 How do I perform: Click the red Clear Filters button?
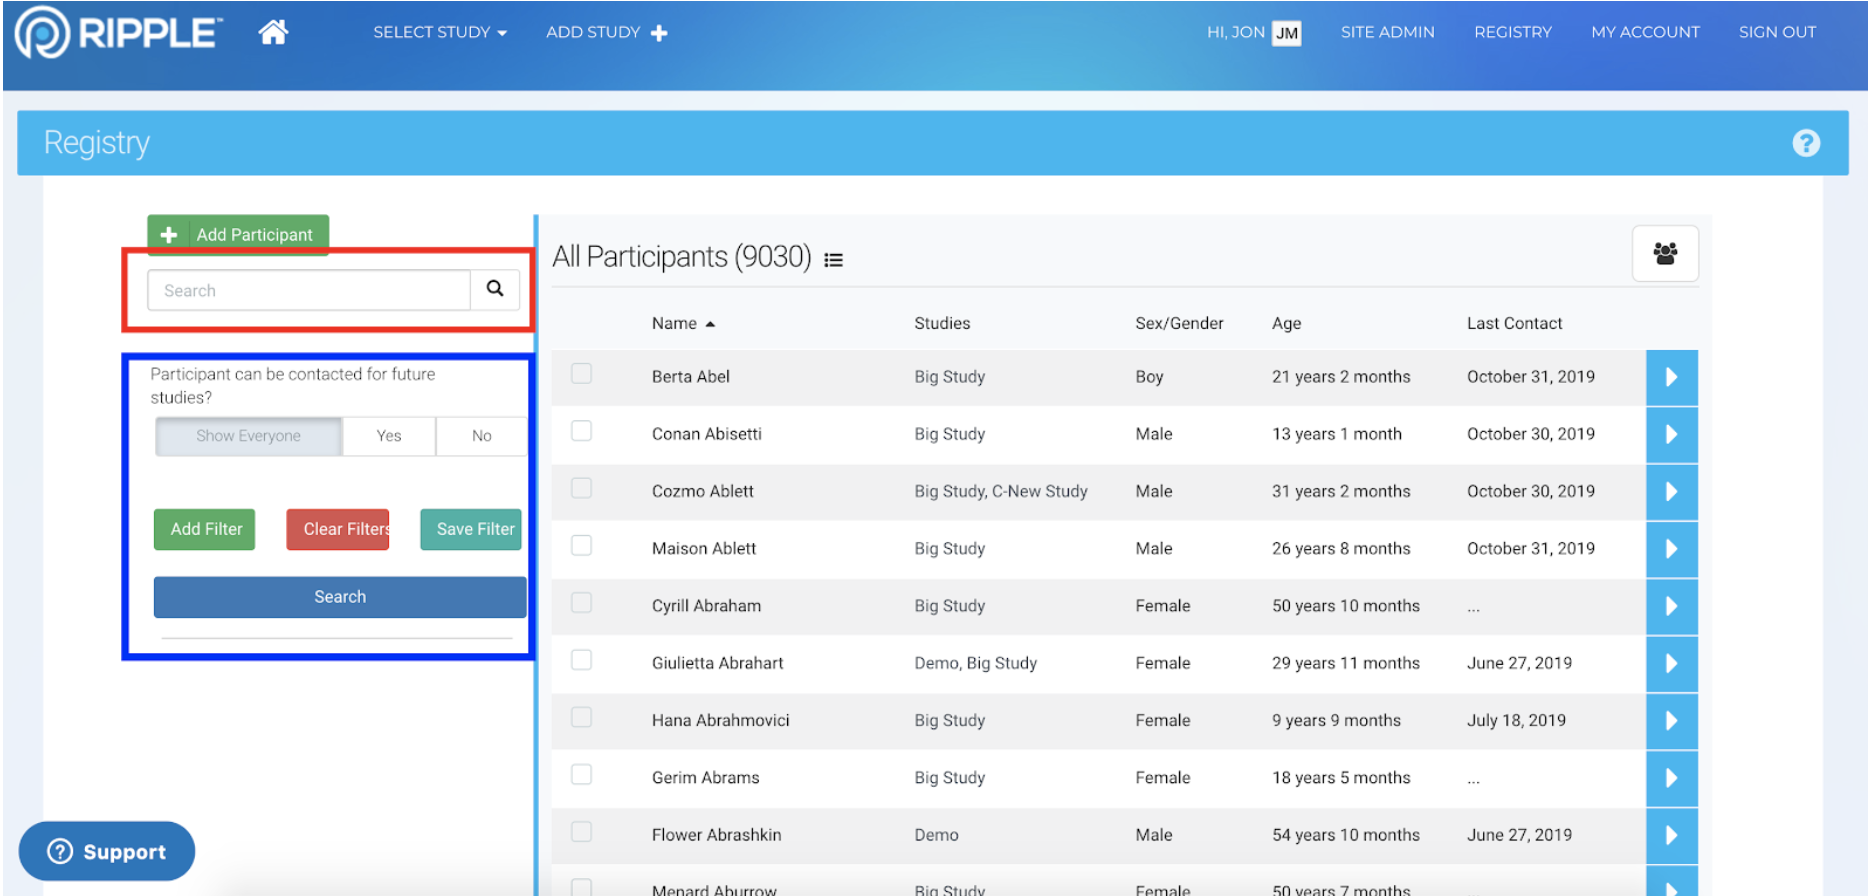point(338,529)
